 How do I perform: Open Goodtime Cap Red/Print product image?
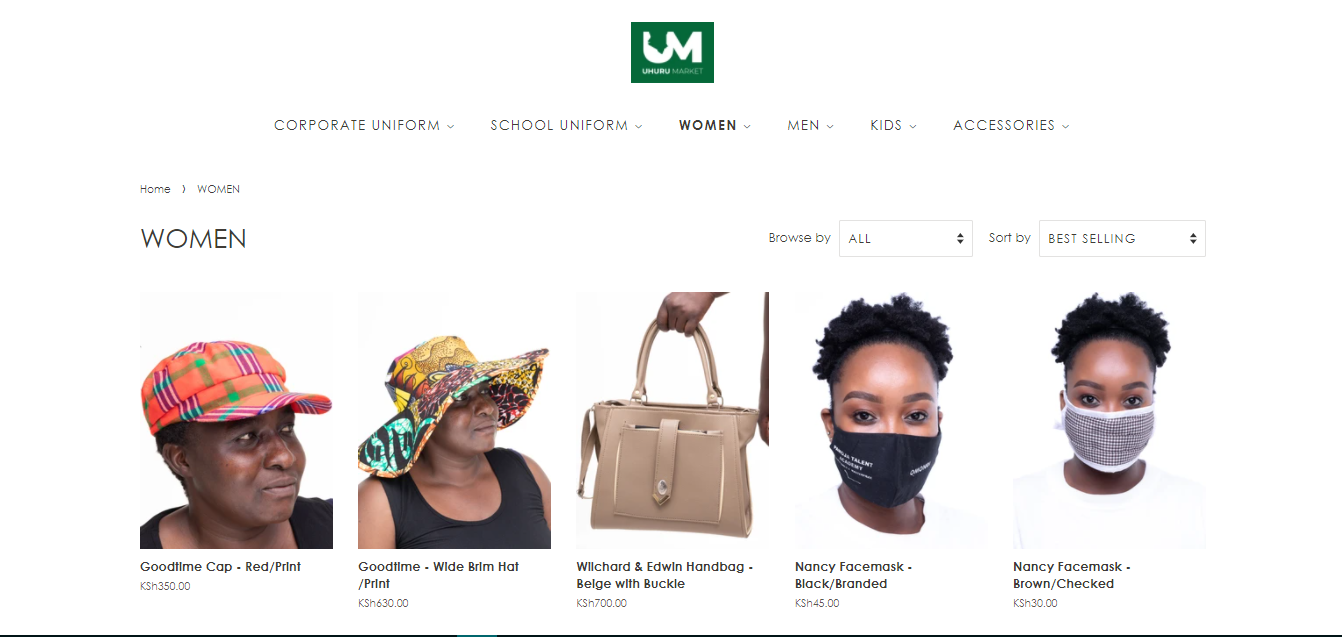(236, 420)
